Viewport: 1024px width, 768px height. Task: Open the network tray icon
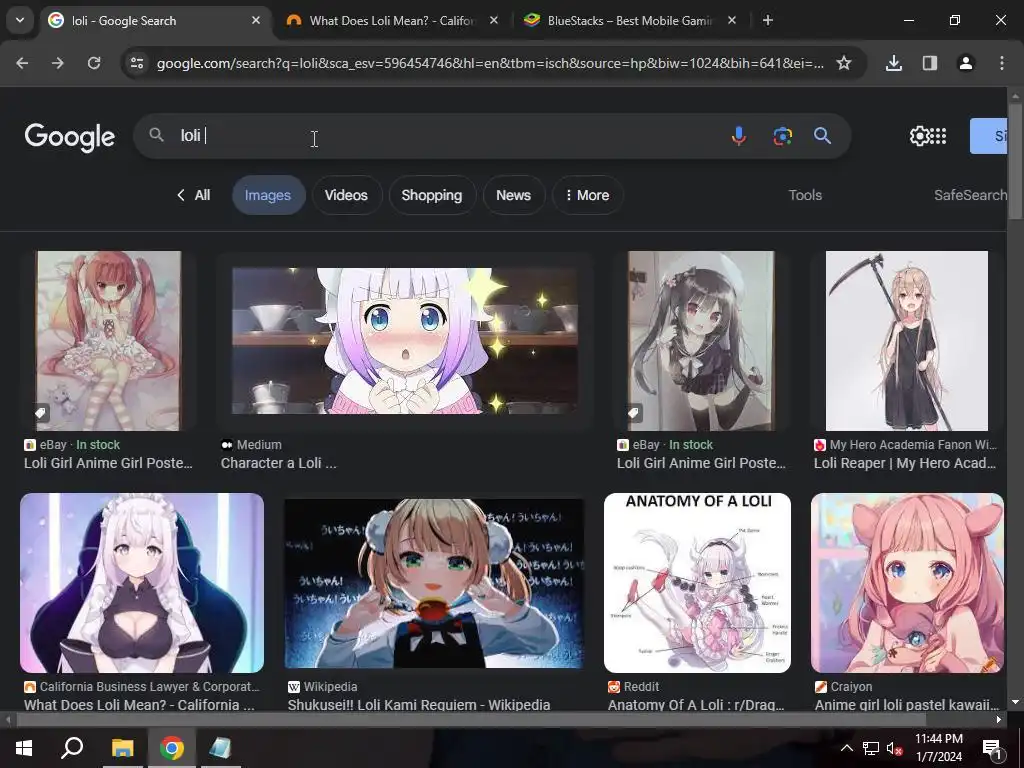tap(871, 748)
